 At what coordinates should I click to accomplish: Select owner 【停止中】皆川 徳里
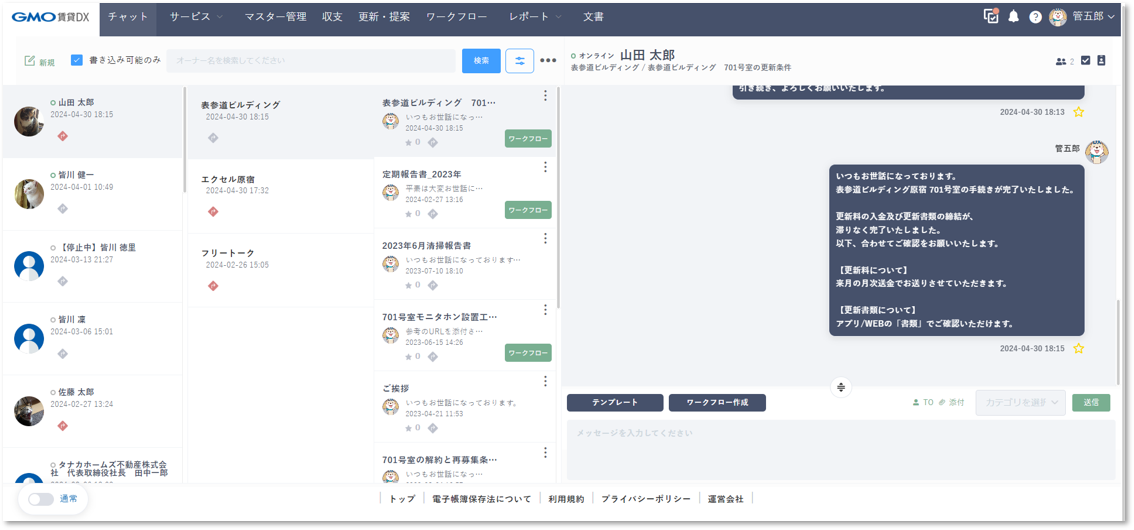click(92, 266)
